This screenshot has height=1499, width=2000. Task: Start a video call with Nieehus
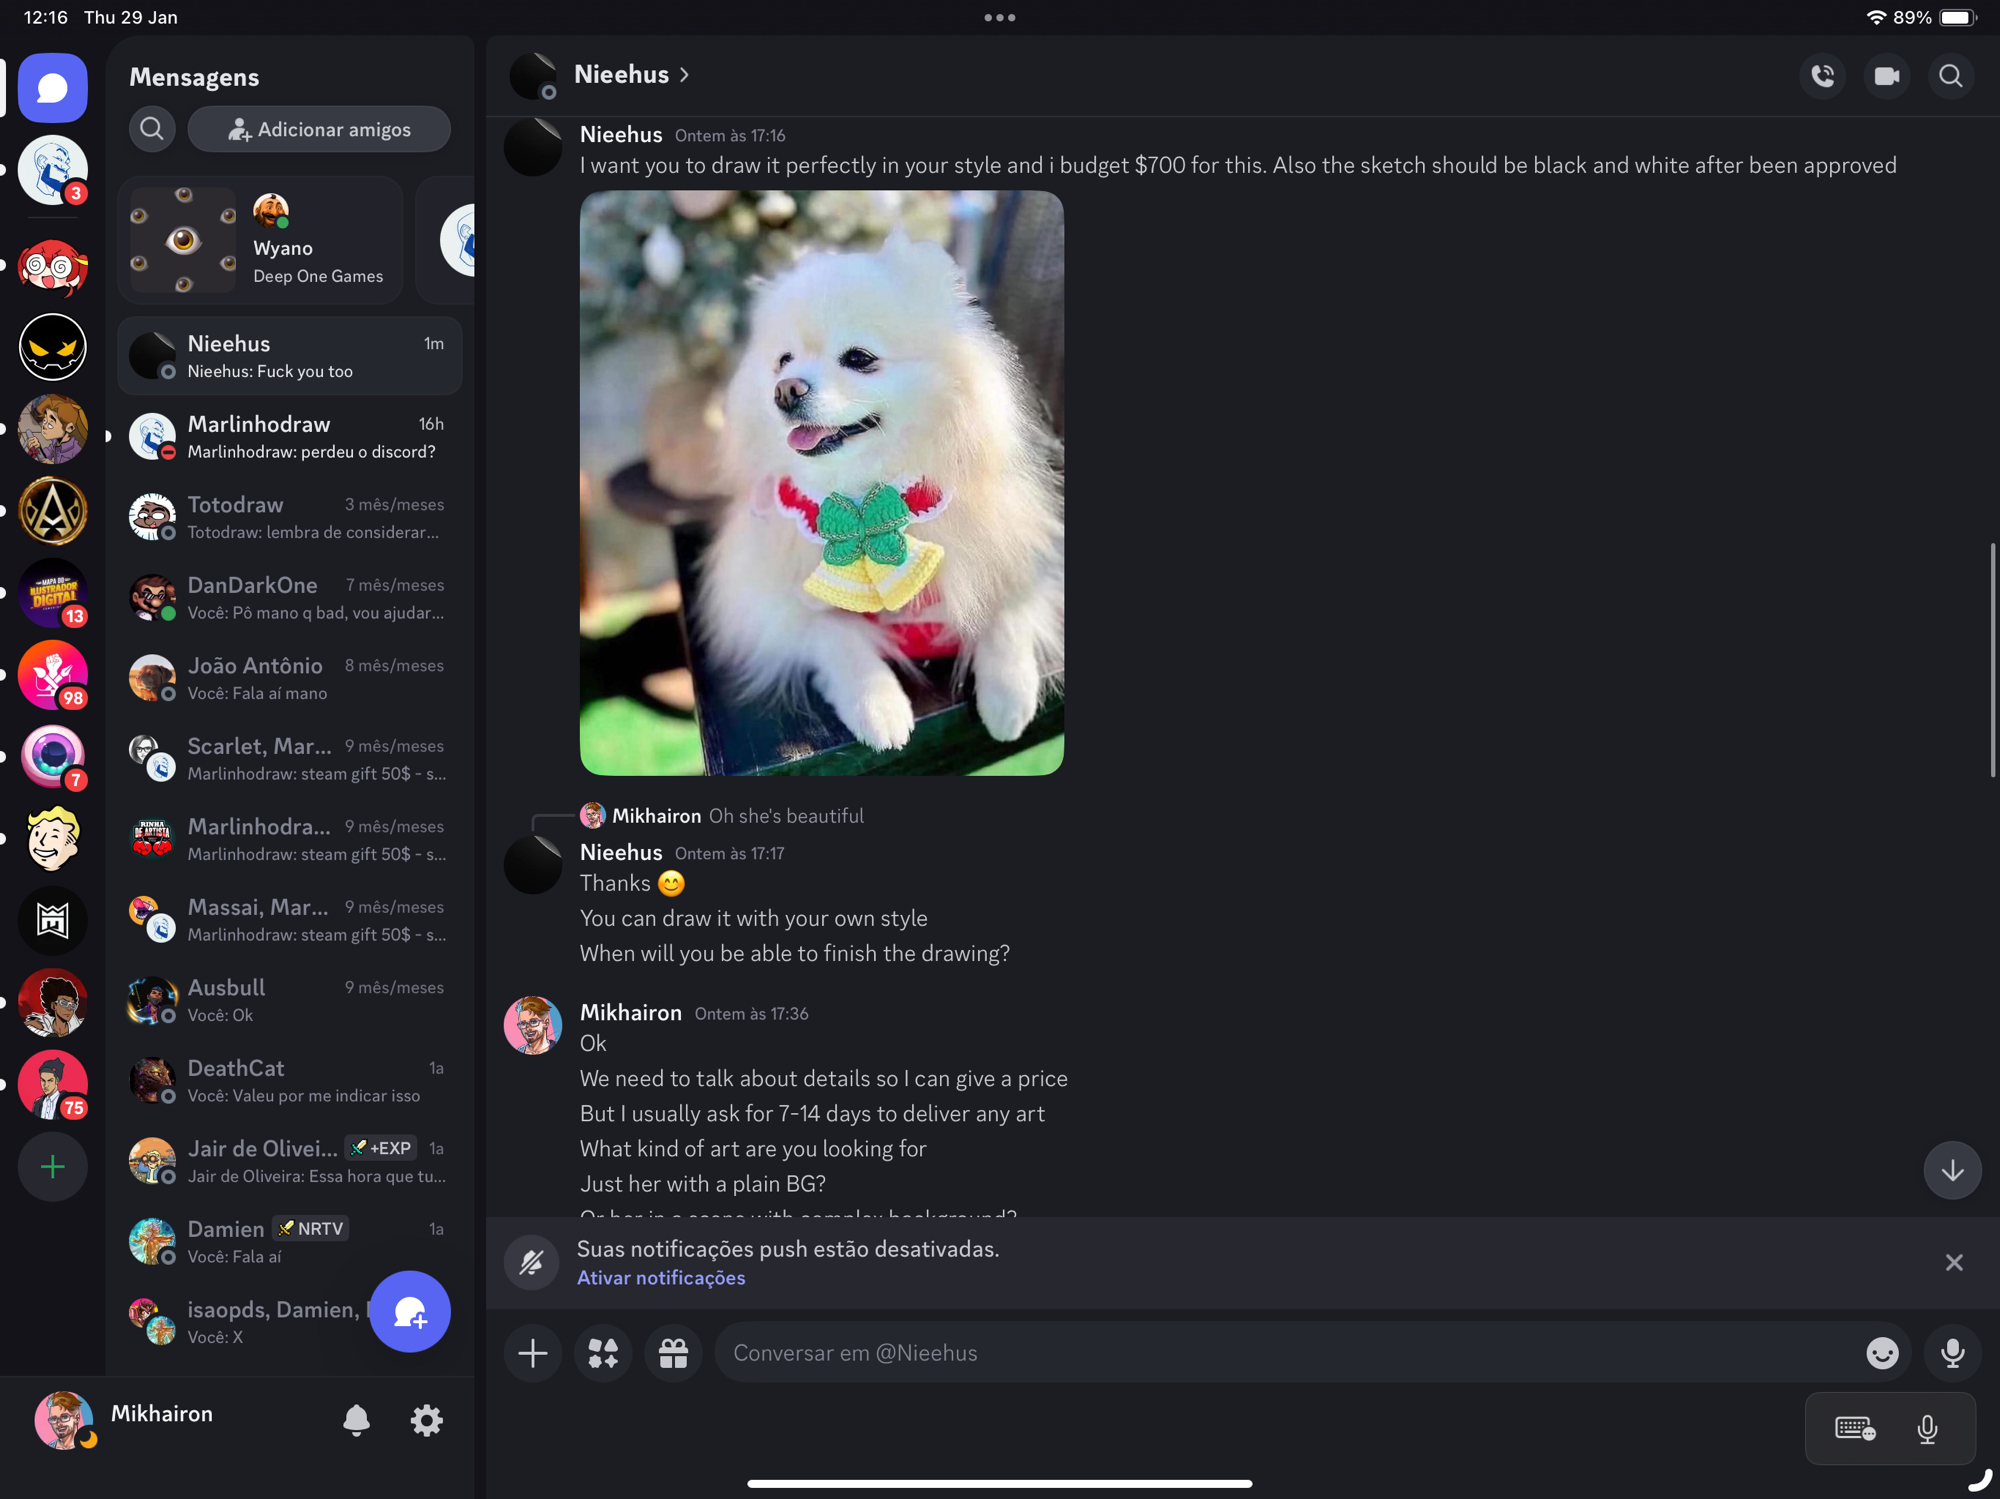[1886, 76]
